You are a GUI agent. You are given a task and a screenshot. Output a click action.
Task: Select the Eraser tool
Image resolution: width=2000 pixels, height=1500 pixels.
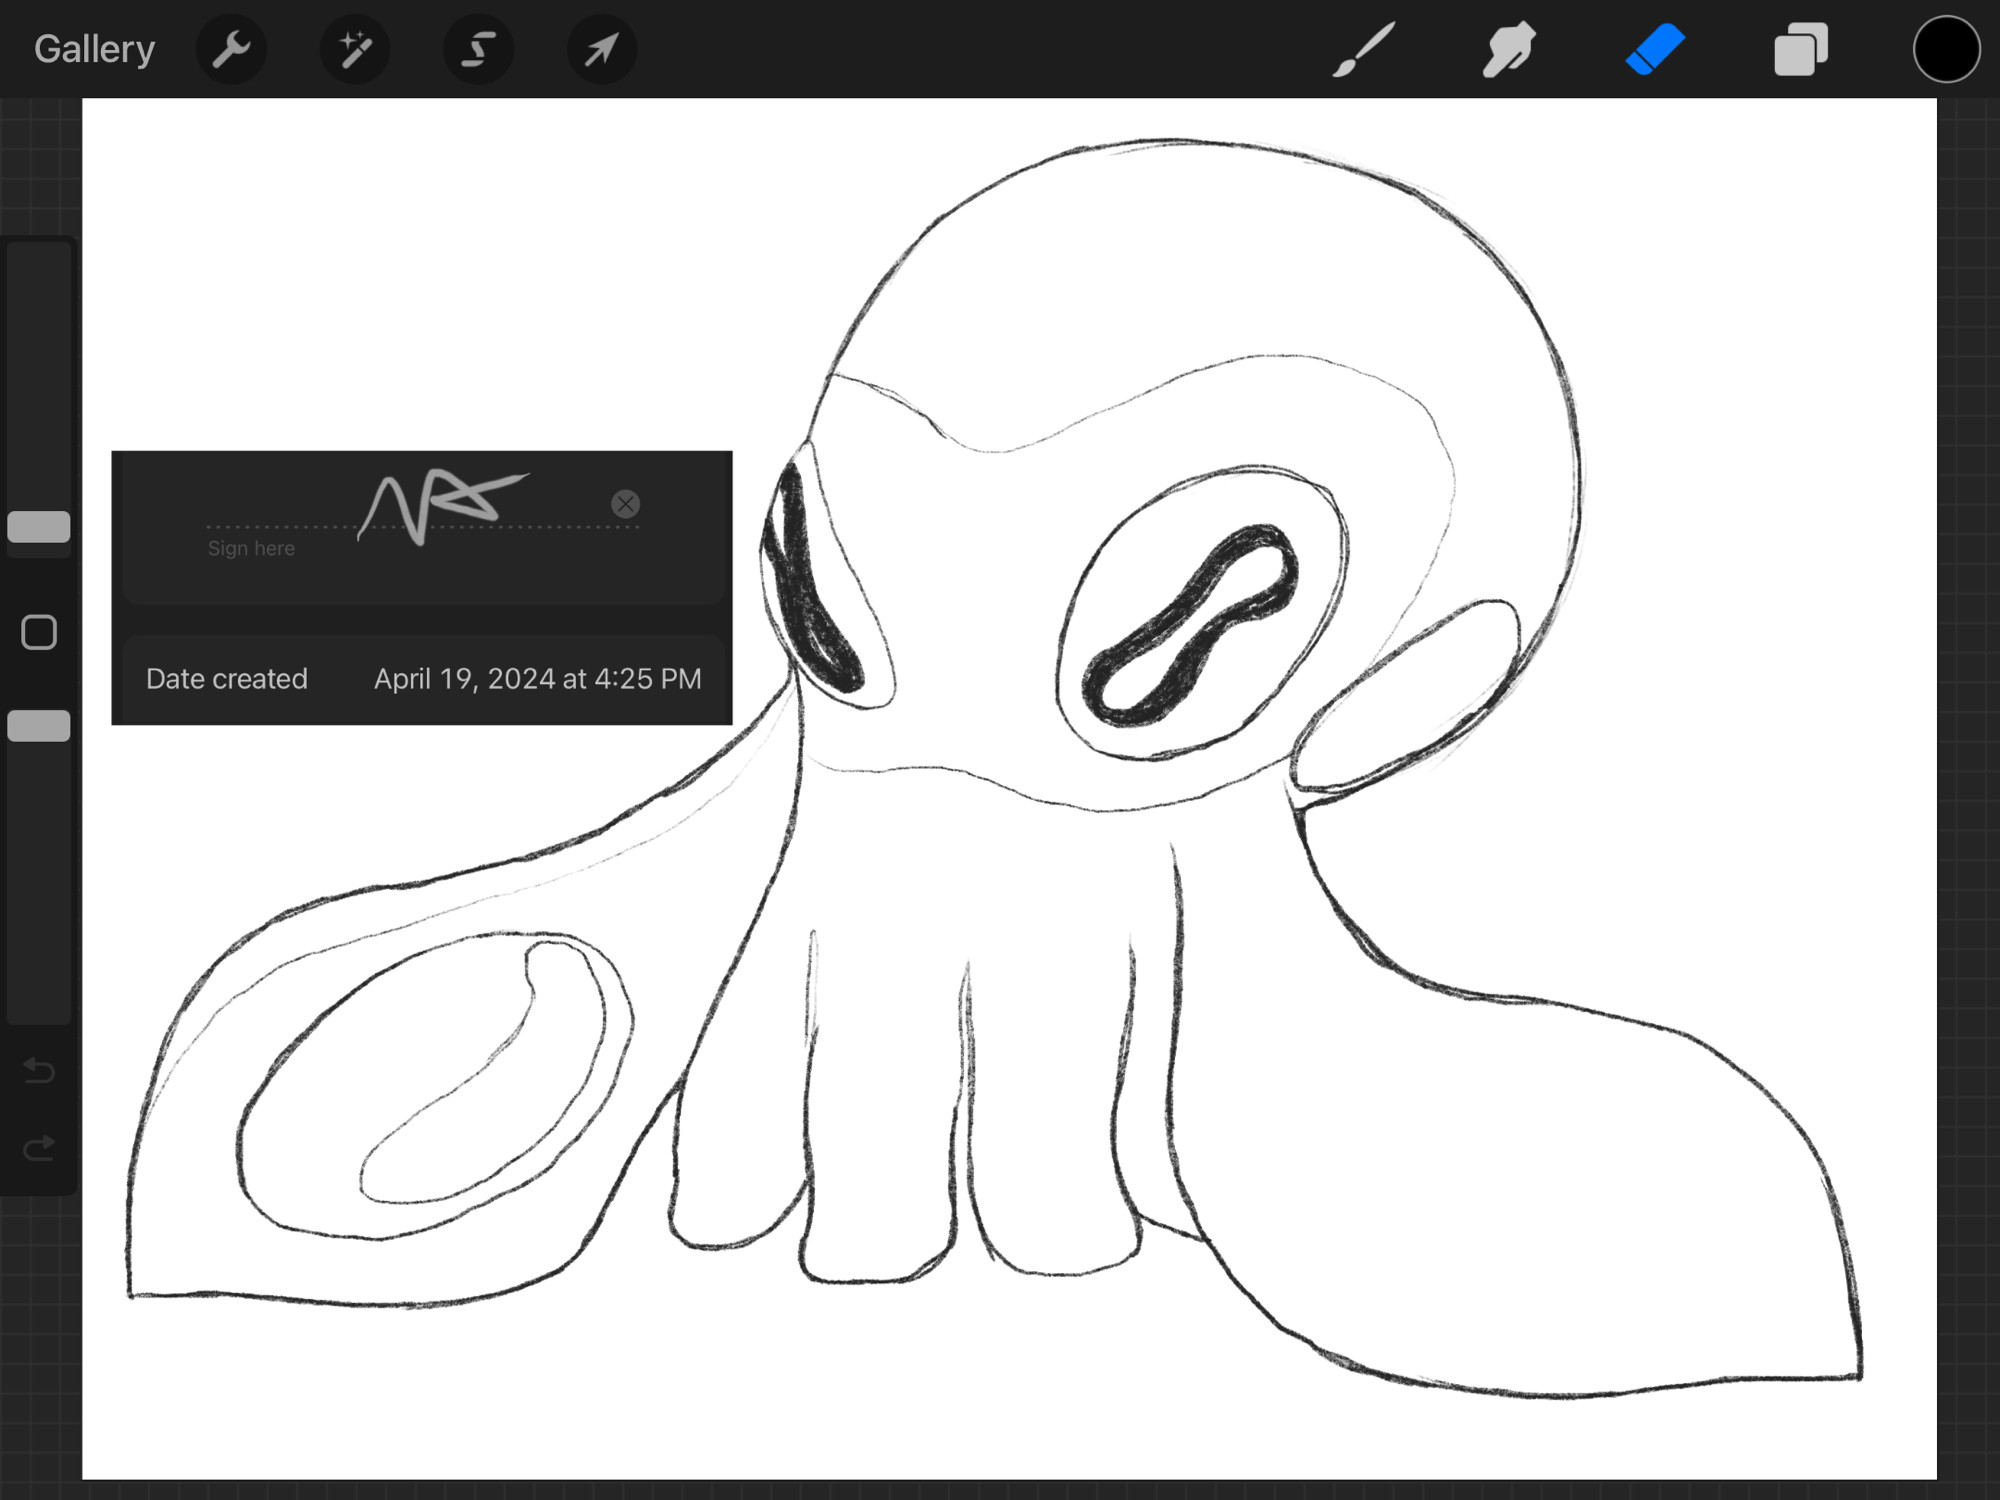[1655, 49]
